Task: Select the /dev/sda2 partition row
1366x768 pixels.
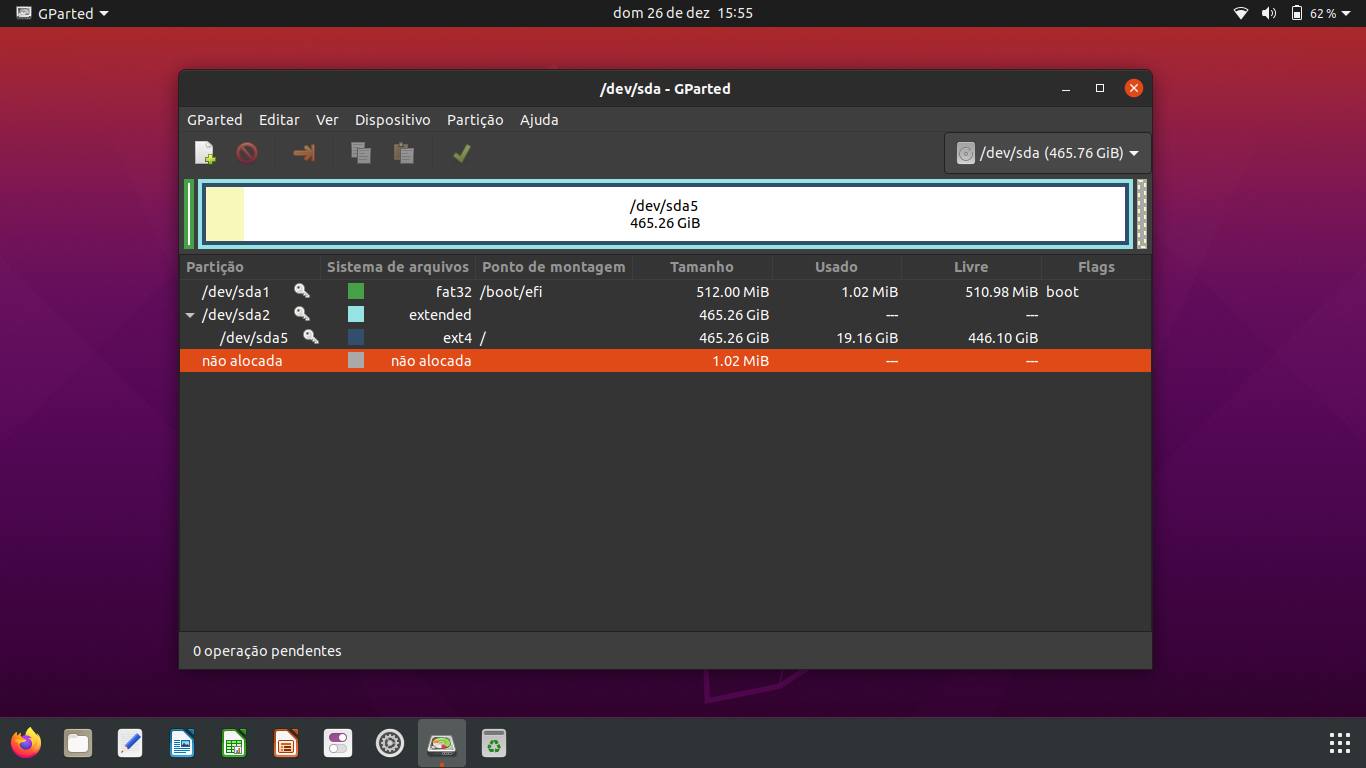Action: [665, 315]
